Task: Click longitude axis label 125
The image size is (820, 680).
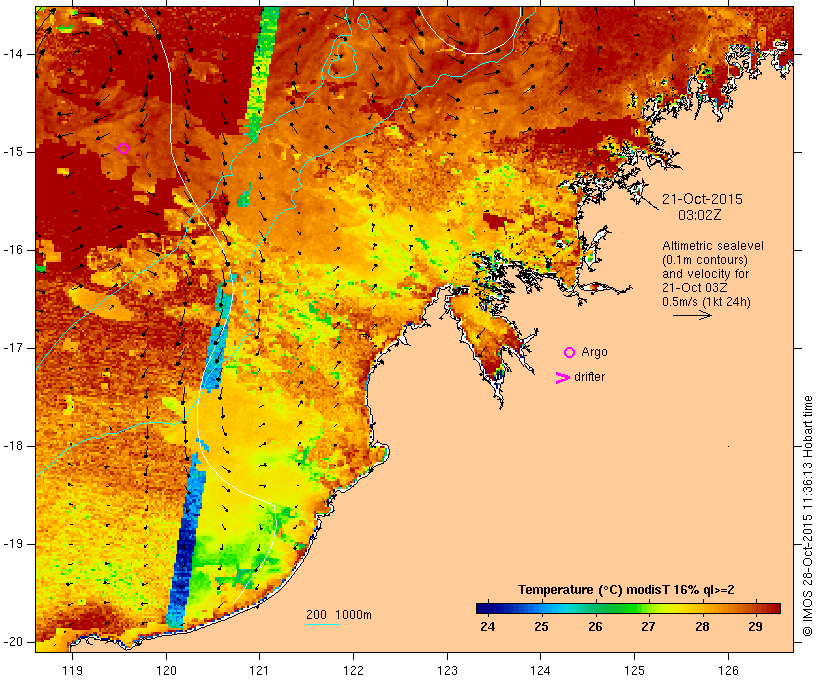Action: point(634,670)
